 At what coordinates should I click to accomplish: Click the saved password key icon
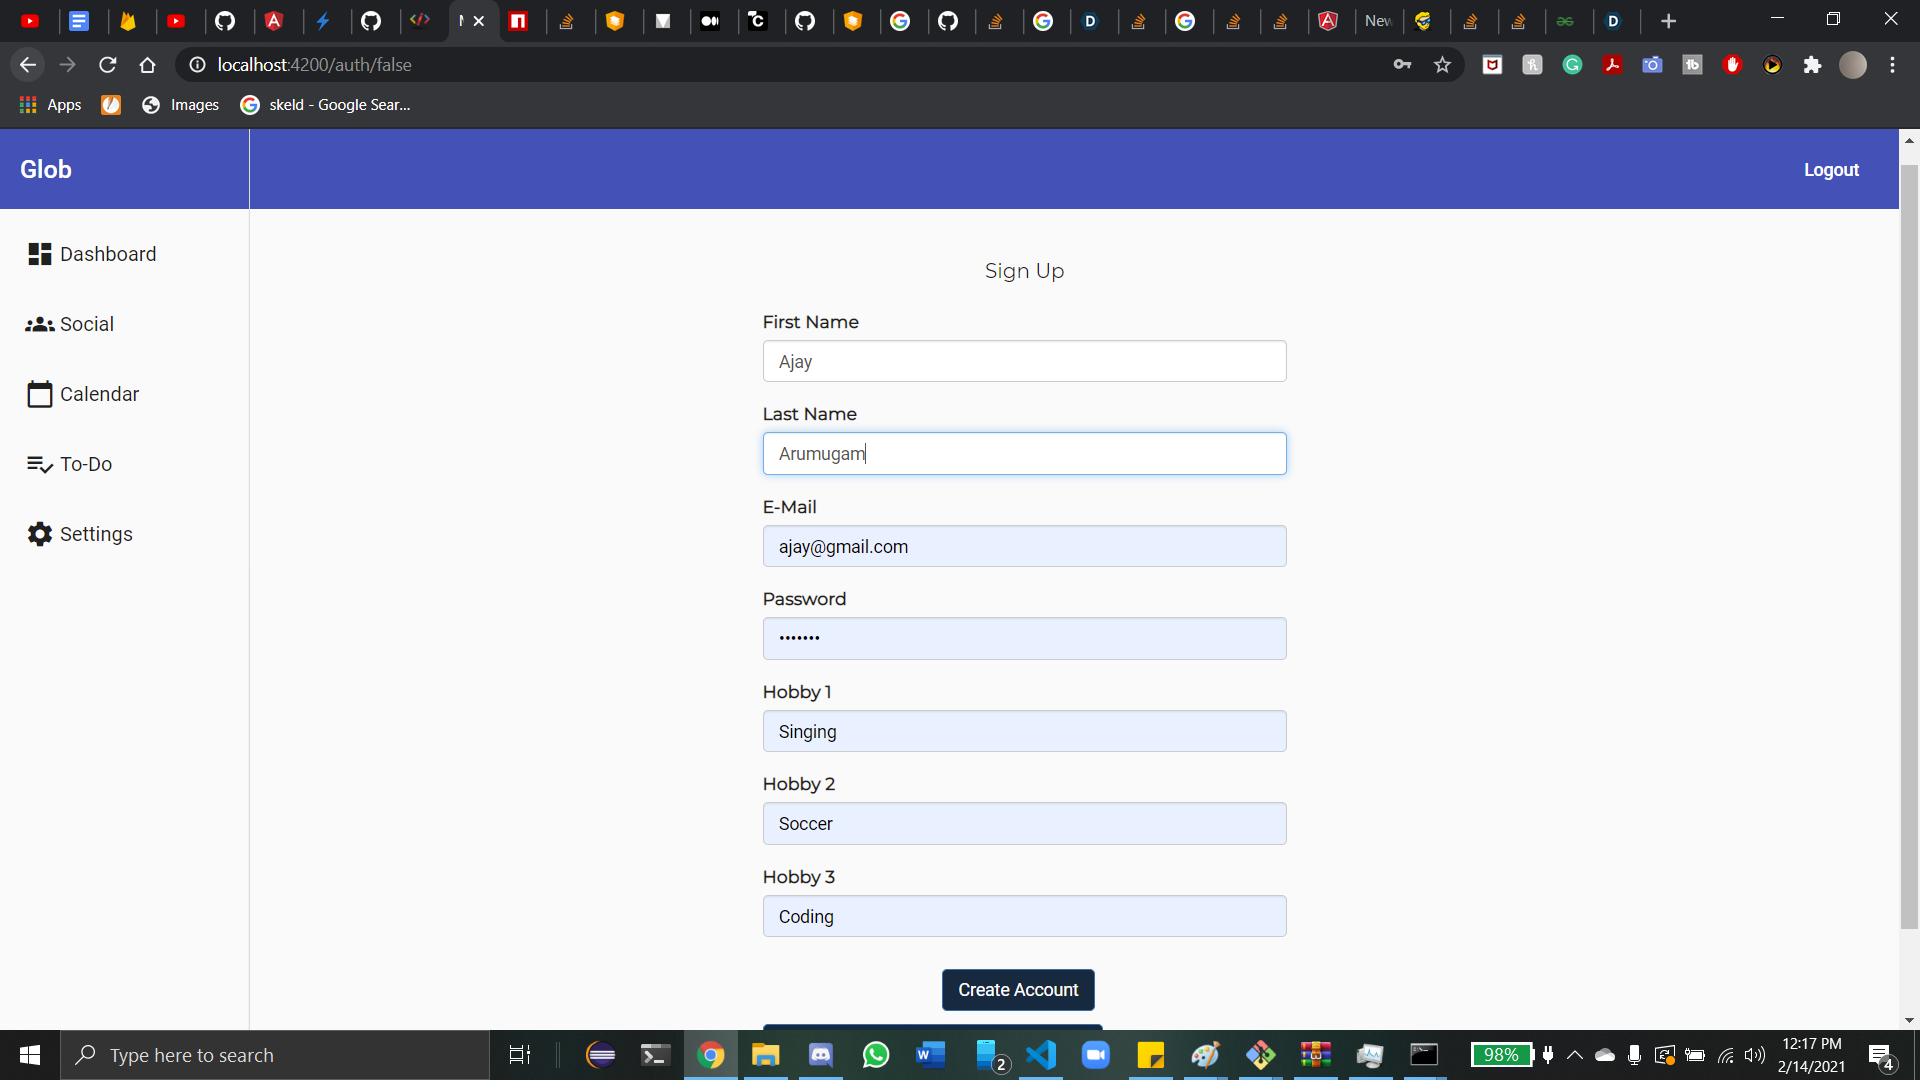tap(1402, 65)
